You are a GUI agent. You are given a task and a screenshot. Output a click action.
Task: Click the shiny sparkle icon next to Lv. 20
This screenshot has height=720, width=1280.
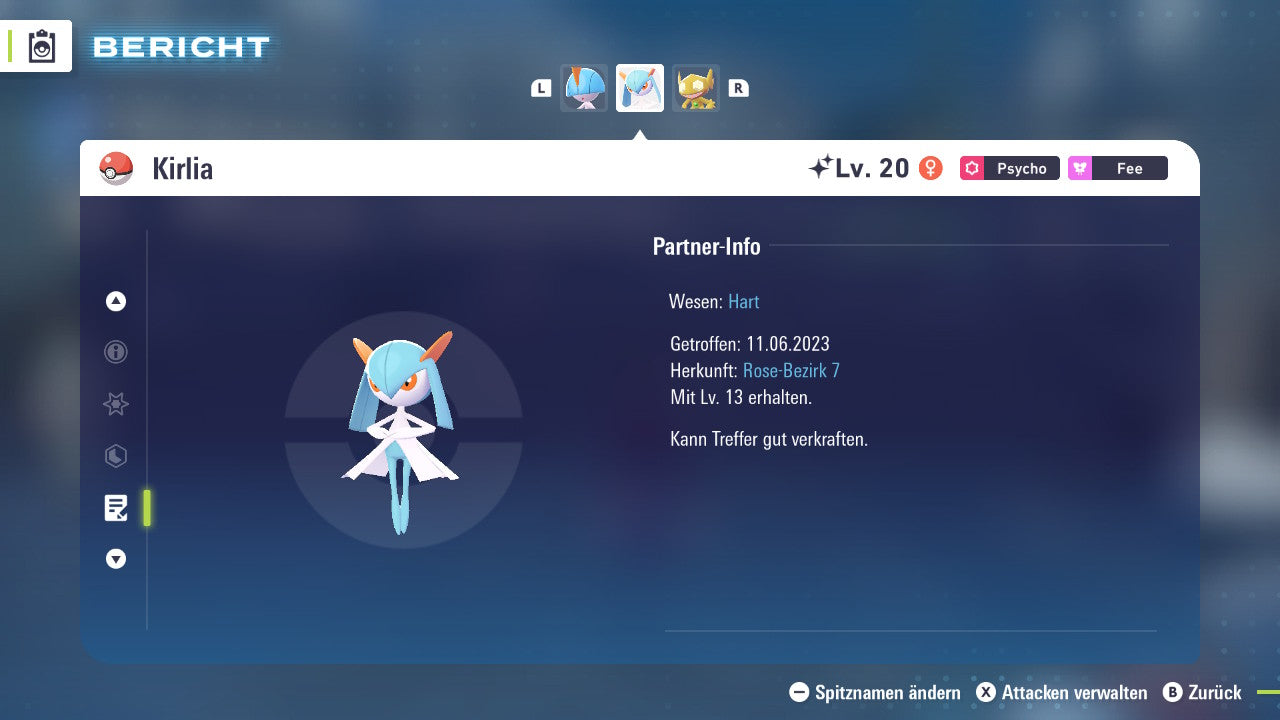tap(822, 168)
